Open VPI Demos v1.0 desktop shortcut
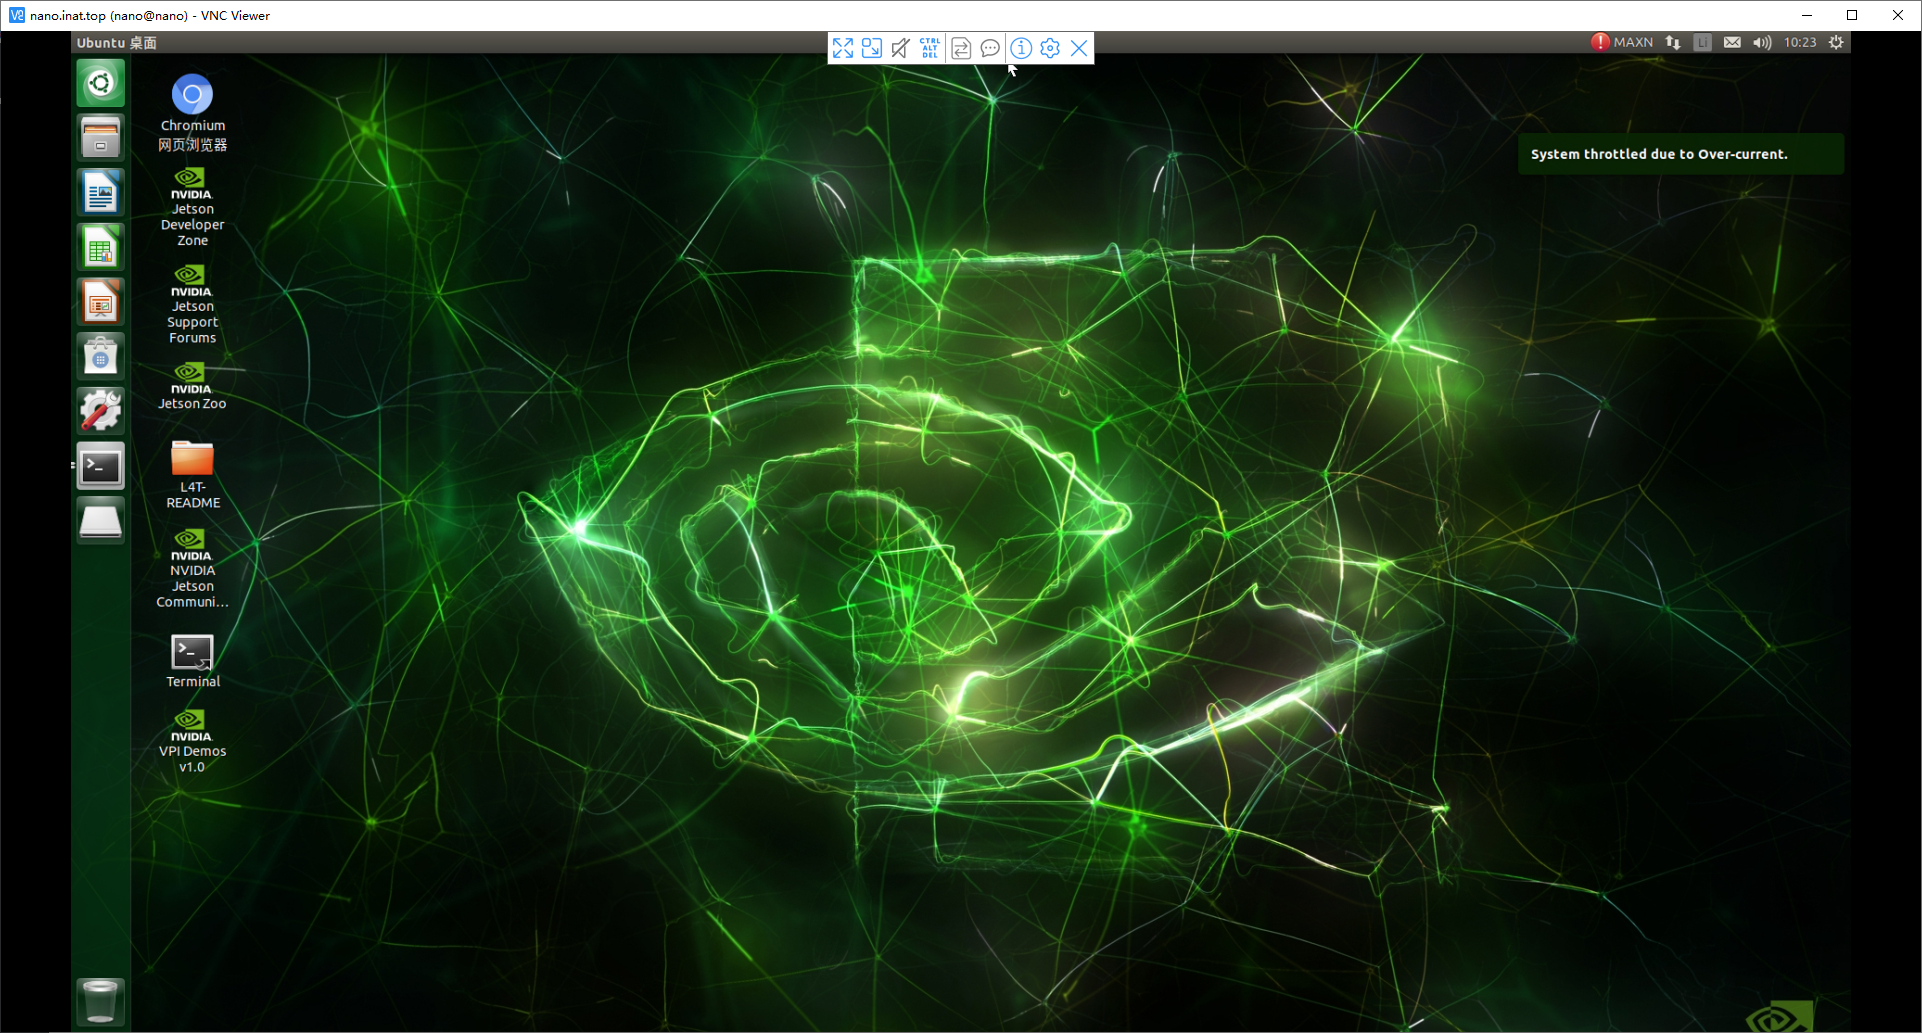This screenshot has width=1922, height=1033. (193, 741)
